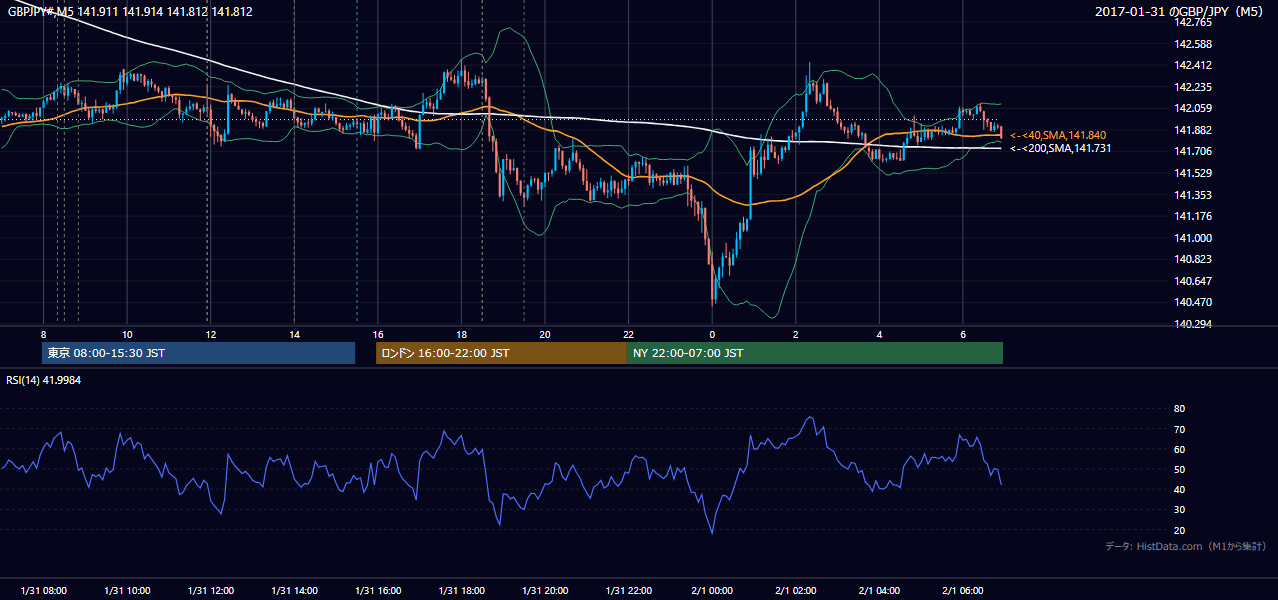Click the orange 40 SMA label 141.840

pos(1058,135)
